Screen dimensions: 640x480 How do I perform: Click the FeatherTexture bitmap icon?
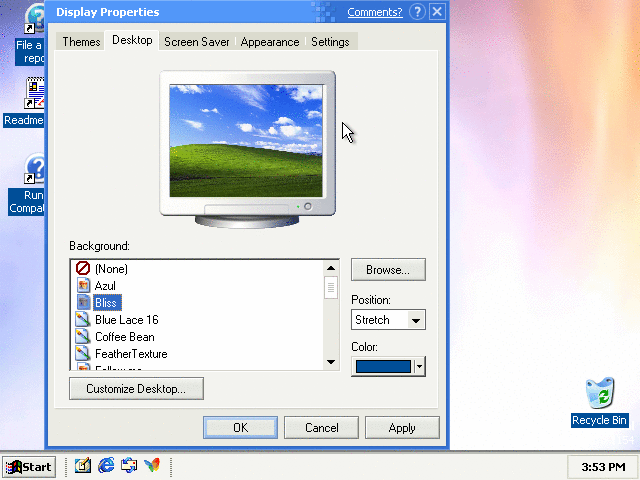83,353
